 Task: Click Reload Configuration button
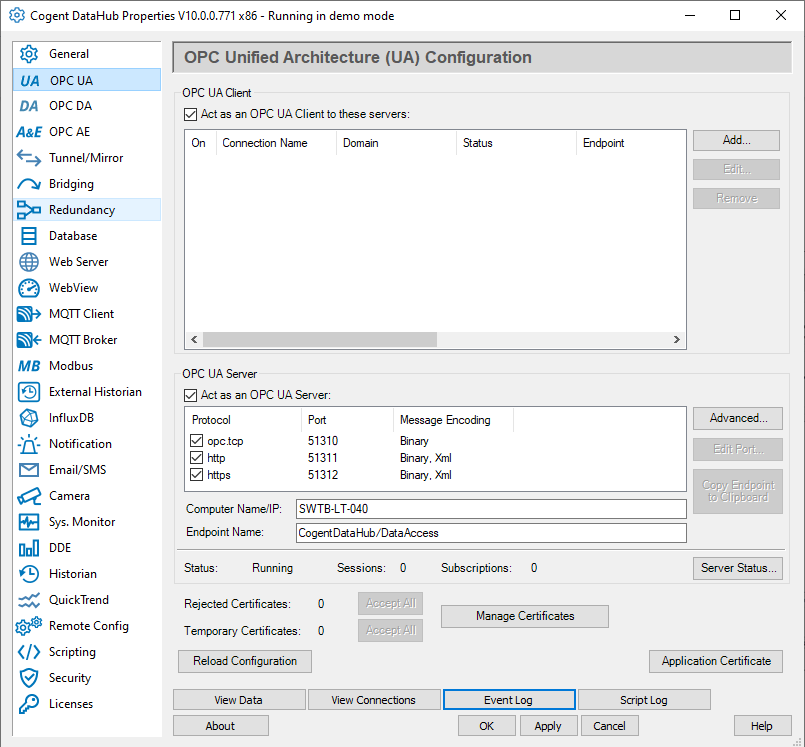pyautogui.click(x=245, y=661)
